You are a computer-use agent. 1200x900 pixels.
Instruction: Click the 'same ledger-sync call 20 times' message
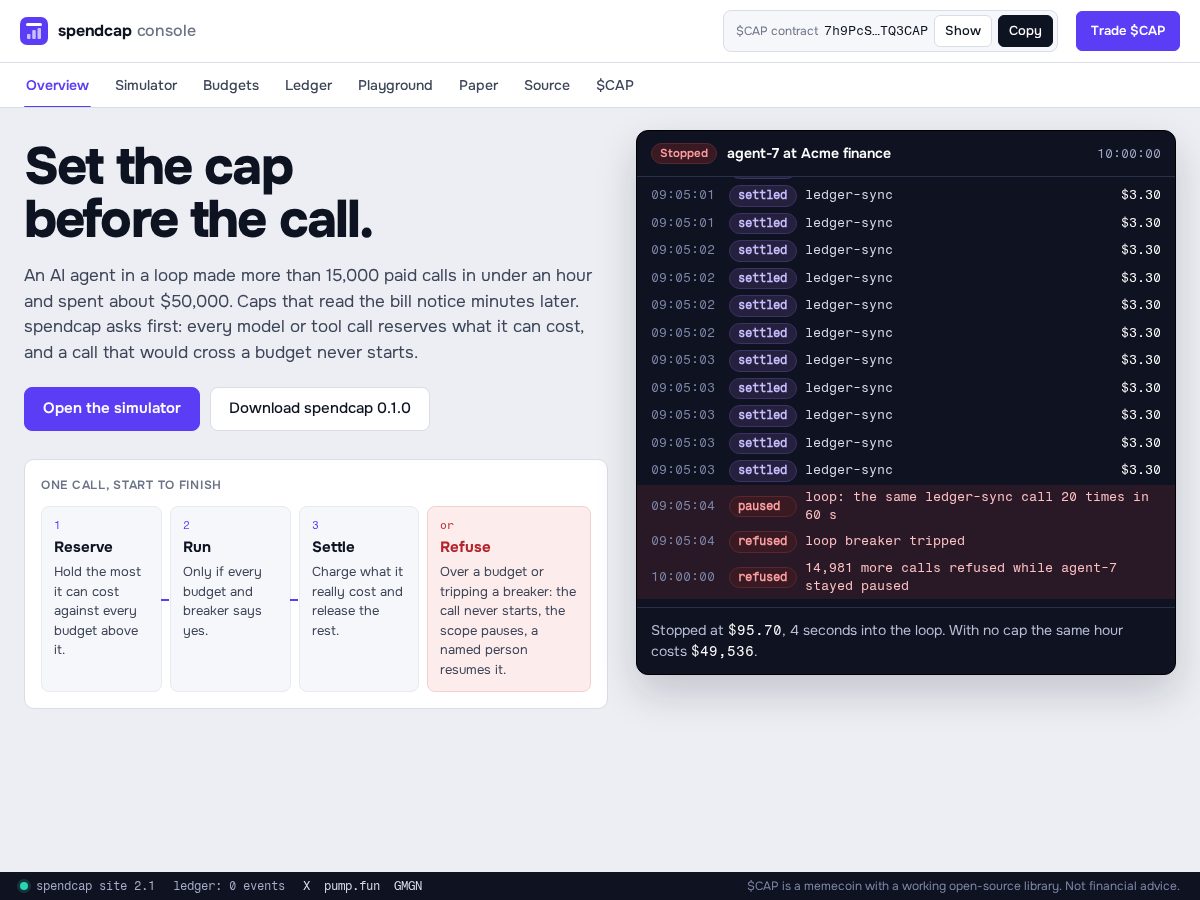[977, 506]
